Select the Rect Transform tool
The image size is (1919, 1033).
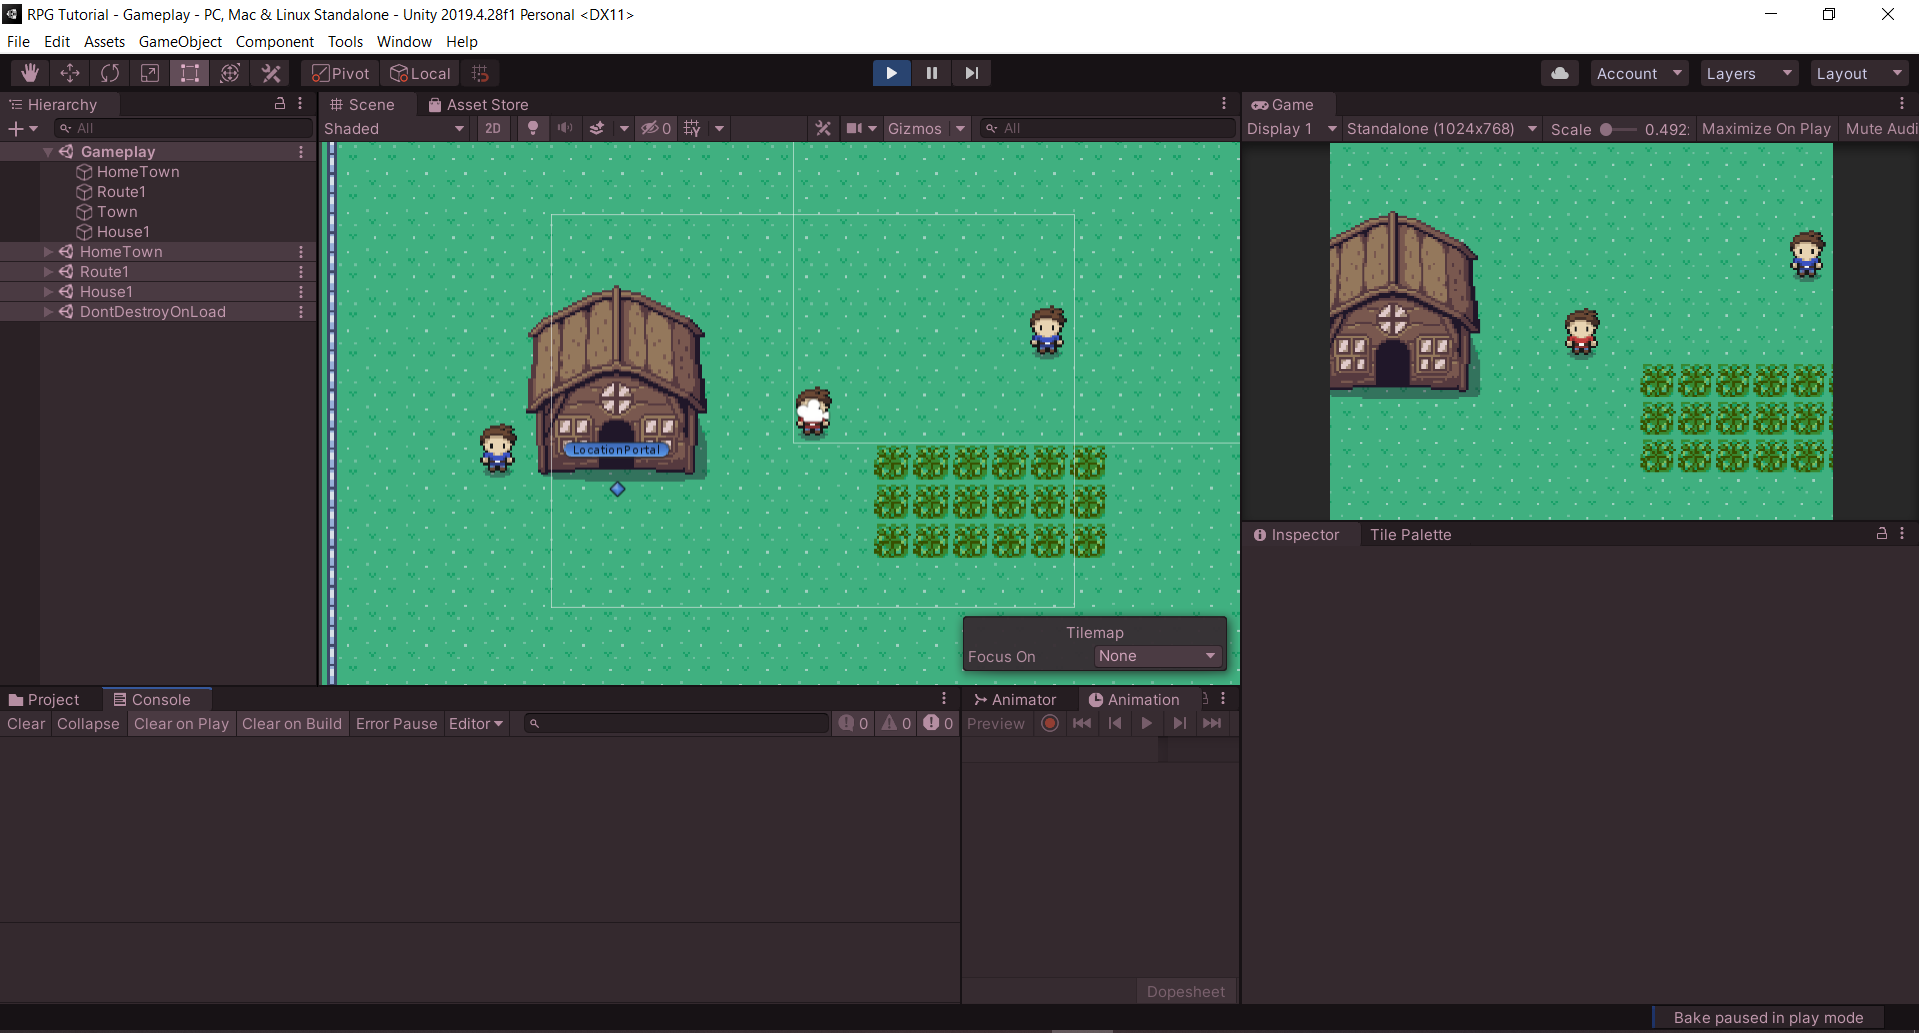click(190, 73)
